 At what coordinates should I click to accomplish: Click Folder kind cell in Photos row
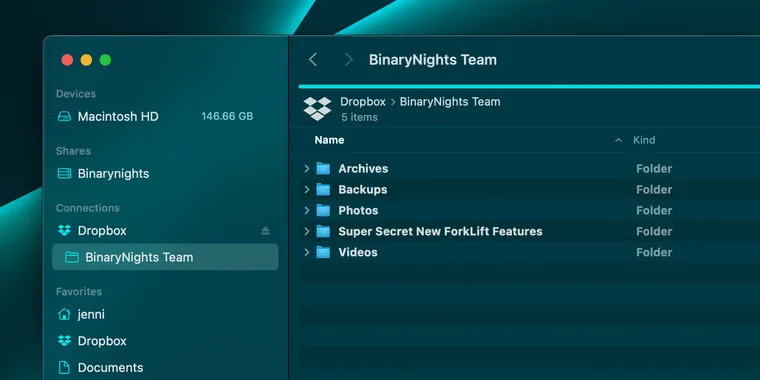point(654,210)
